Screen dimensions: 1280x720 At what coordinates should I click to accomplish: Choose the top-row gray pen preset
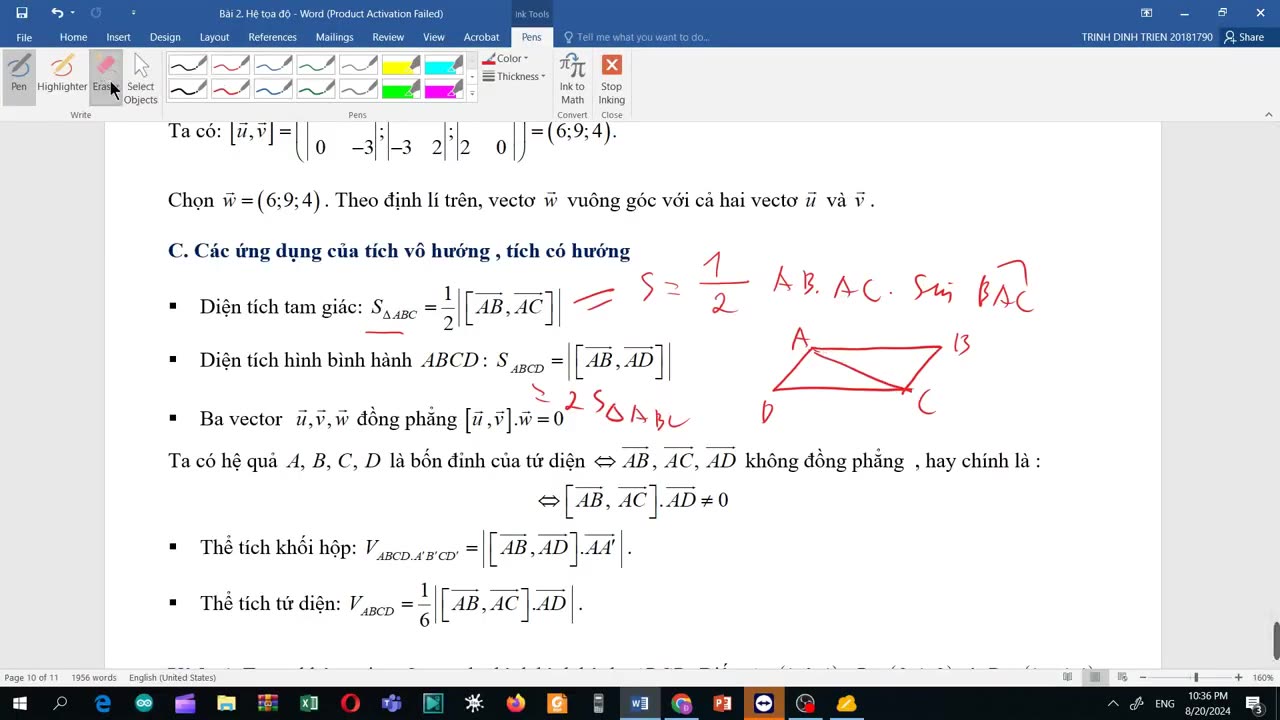coord(358,67)
